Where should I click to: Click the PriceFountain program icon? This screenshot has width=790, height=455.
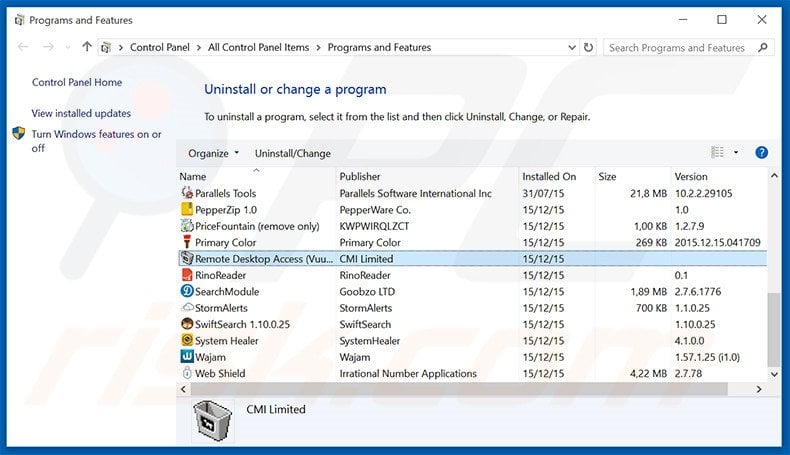coord(187,226)
